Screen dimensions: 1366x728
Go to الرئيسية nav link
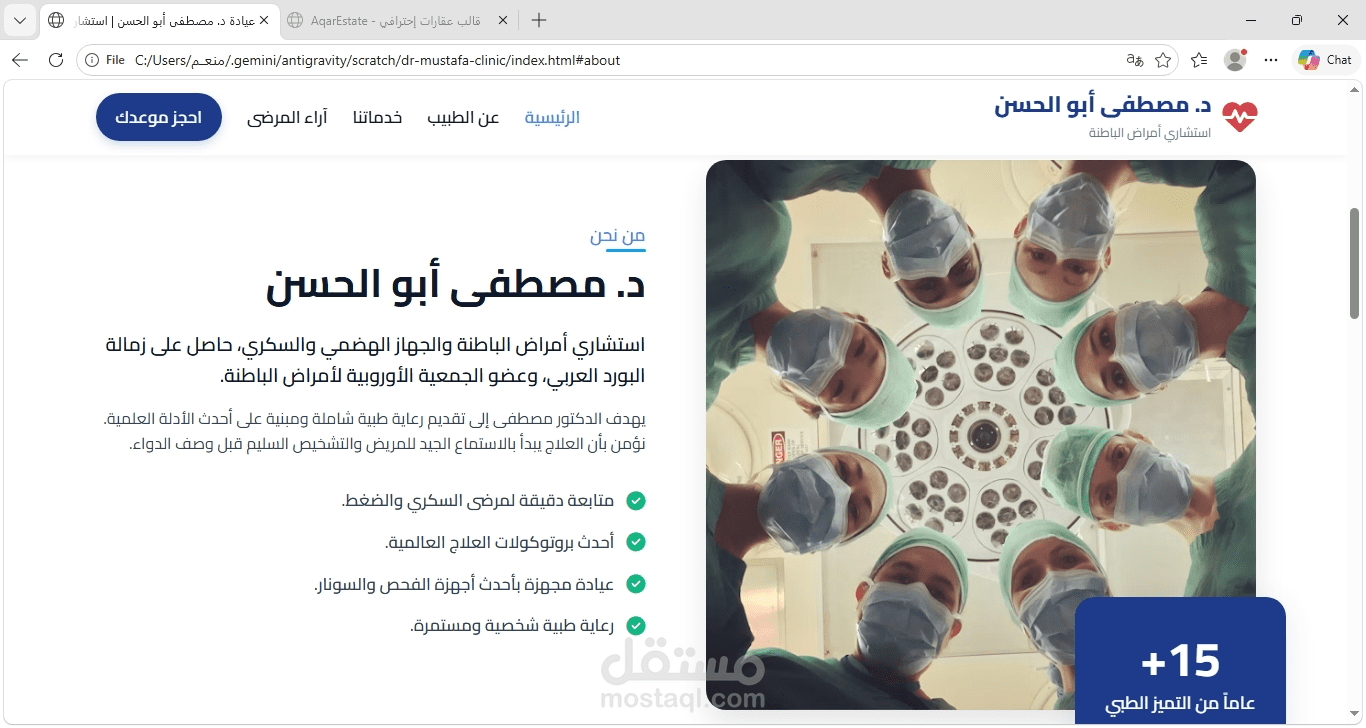[x=552, y=118]
